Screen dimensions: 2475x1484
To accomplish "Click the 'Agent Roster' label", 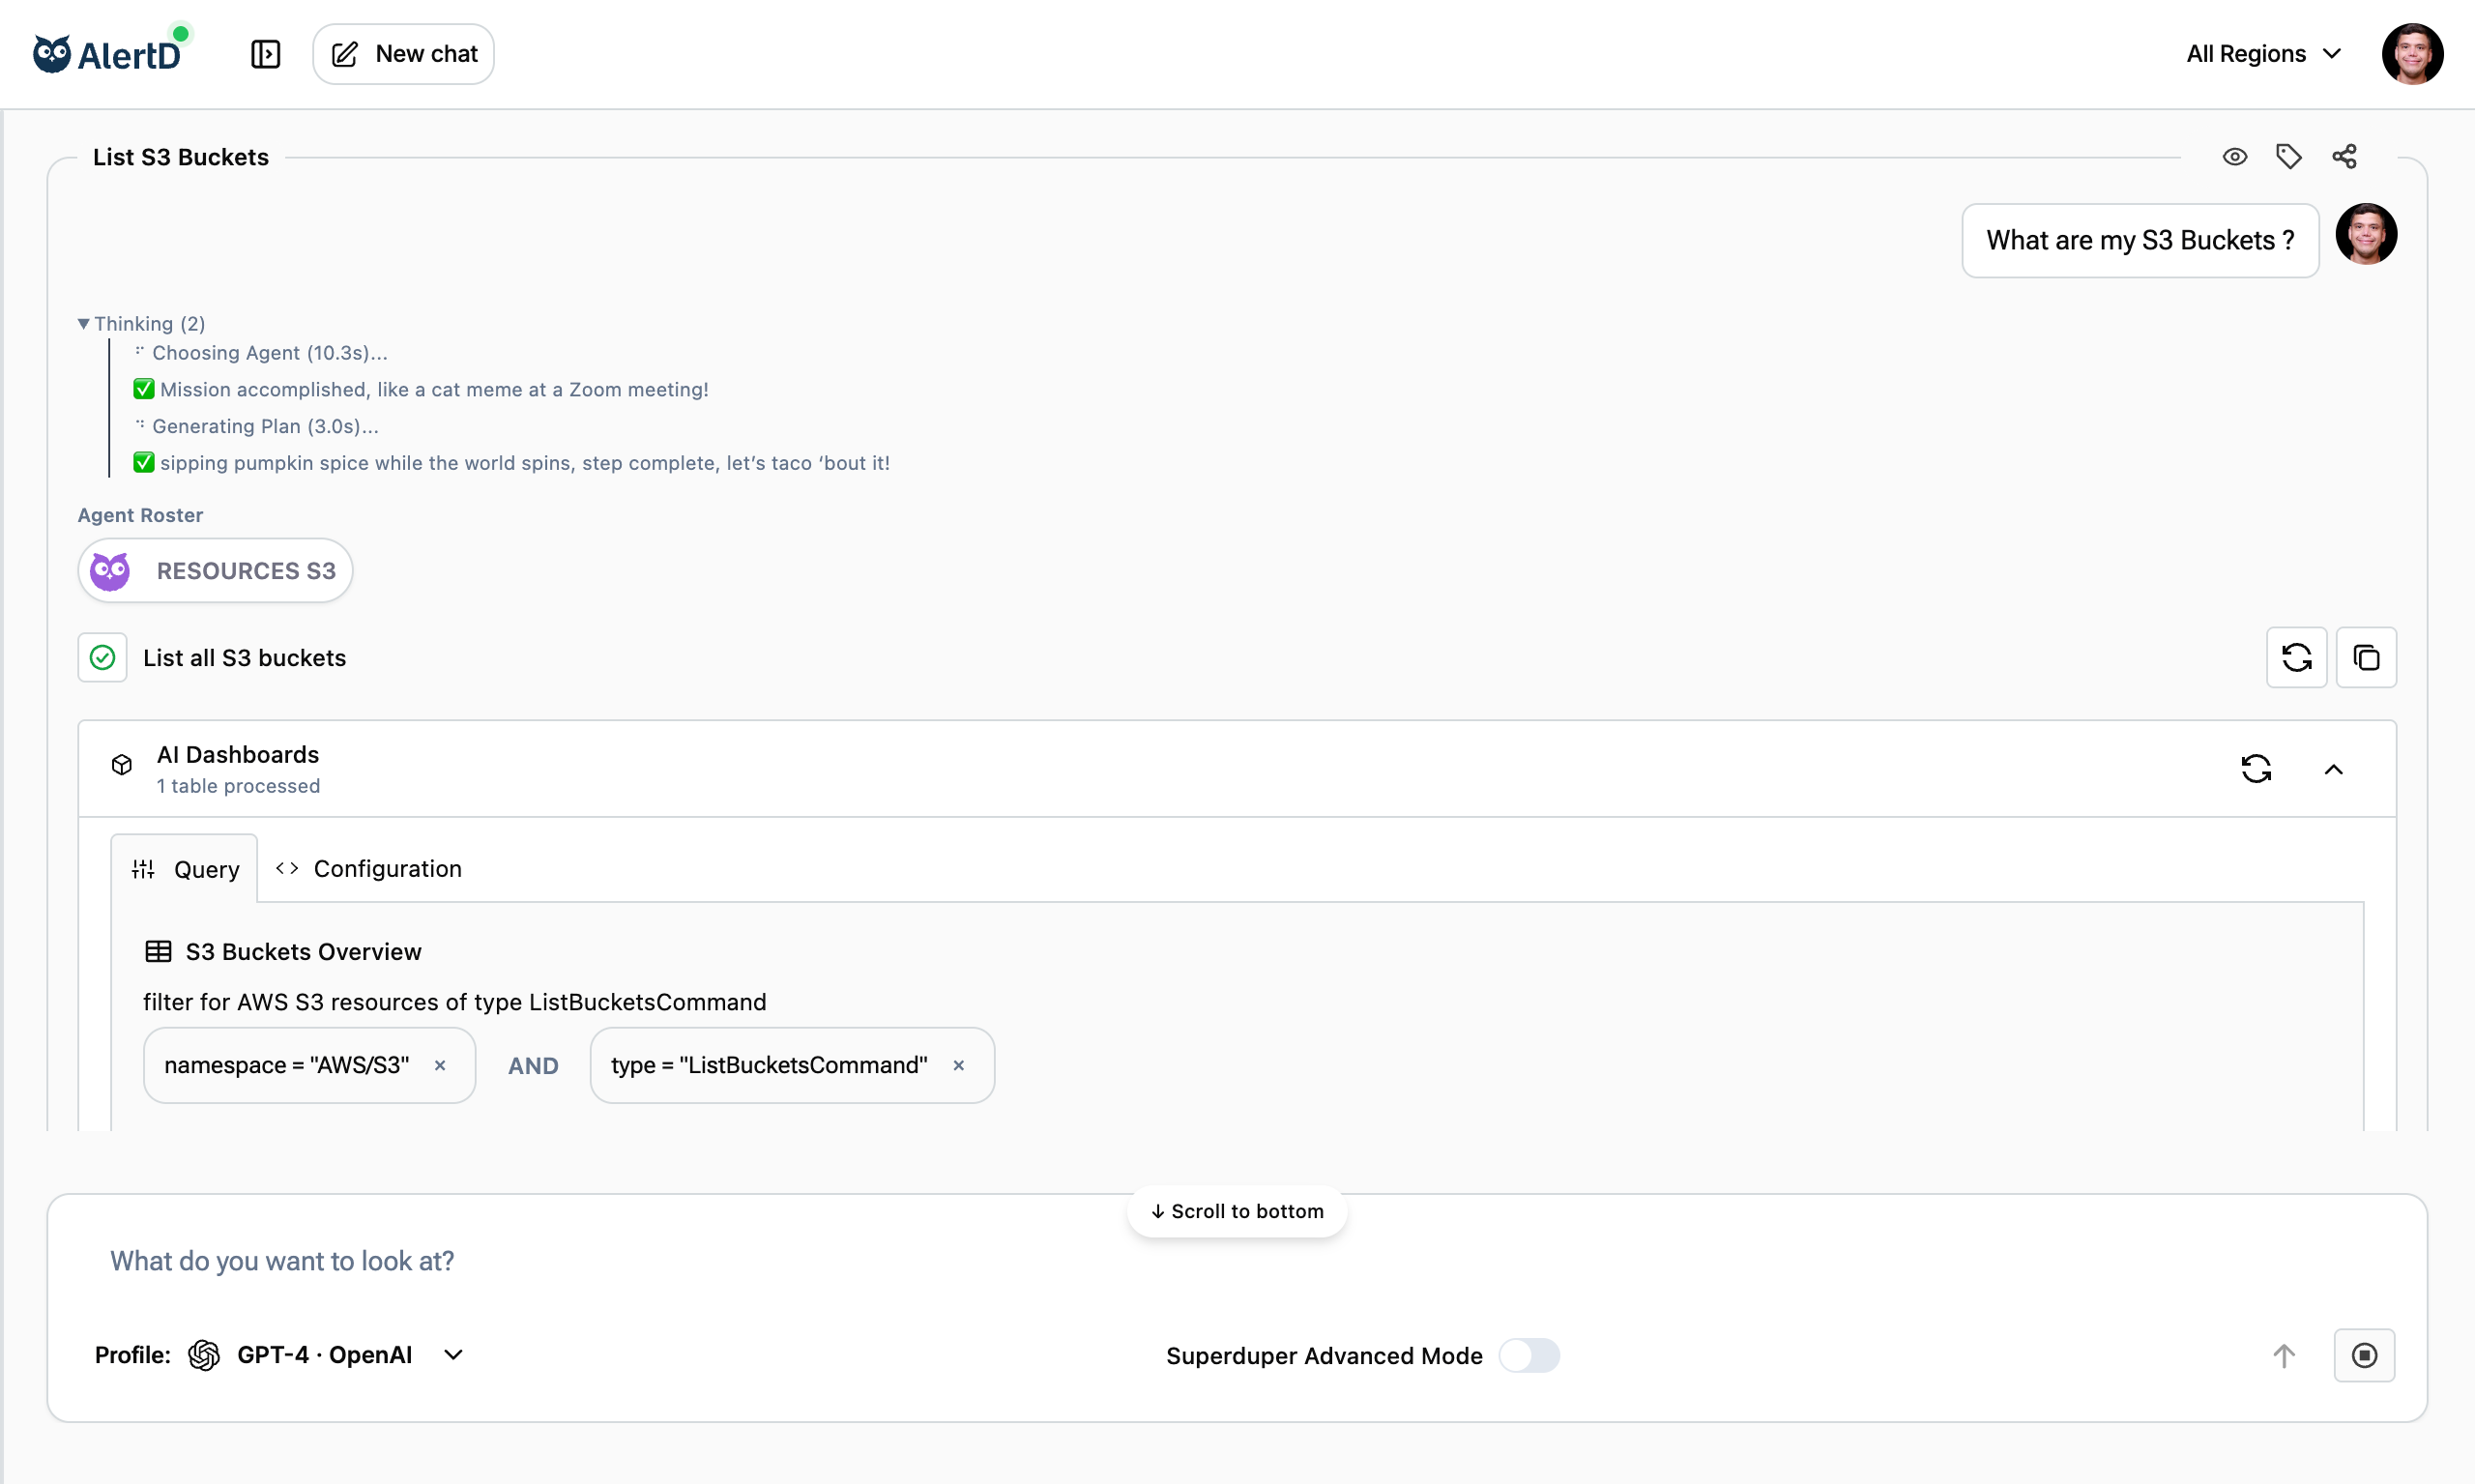I will (x=140, y=515).
